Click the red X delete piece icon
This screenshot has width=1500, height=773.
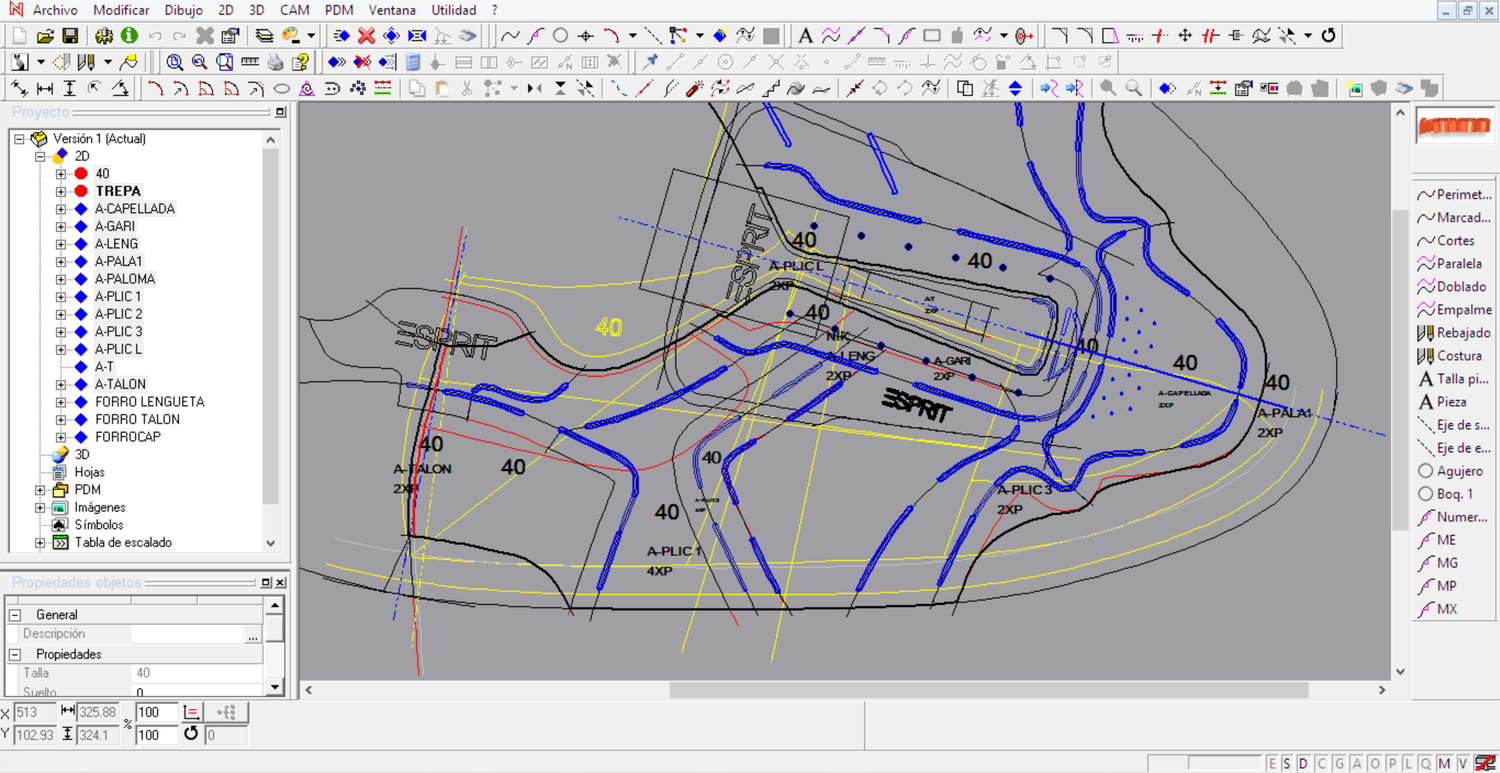tap(366, 36)
